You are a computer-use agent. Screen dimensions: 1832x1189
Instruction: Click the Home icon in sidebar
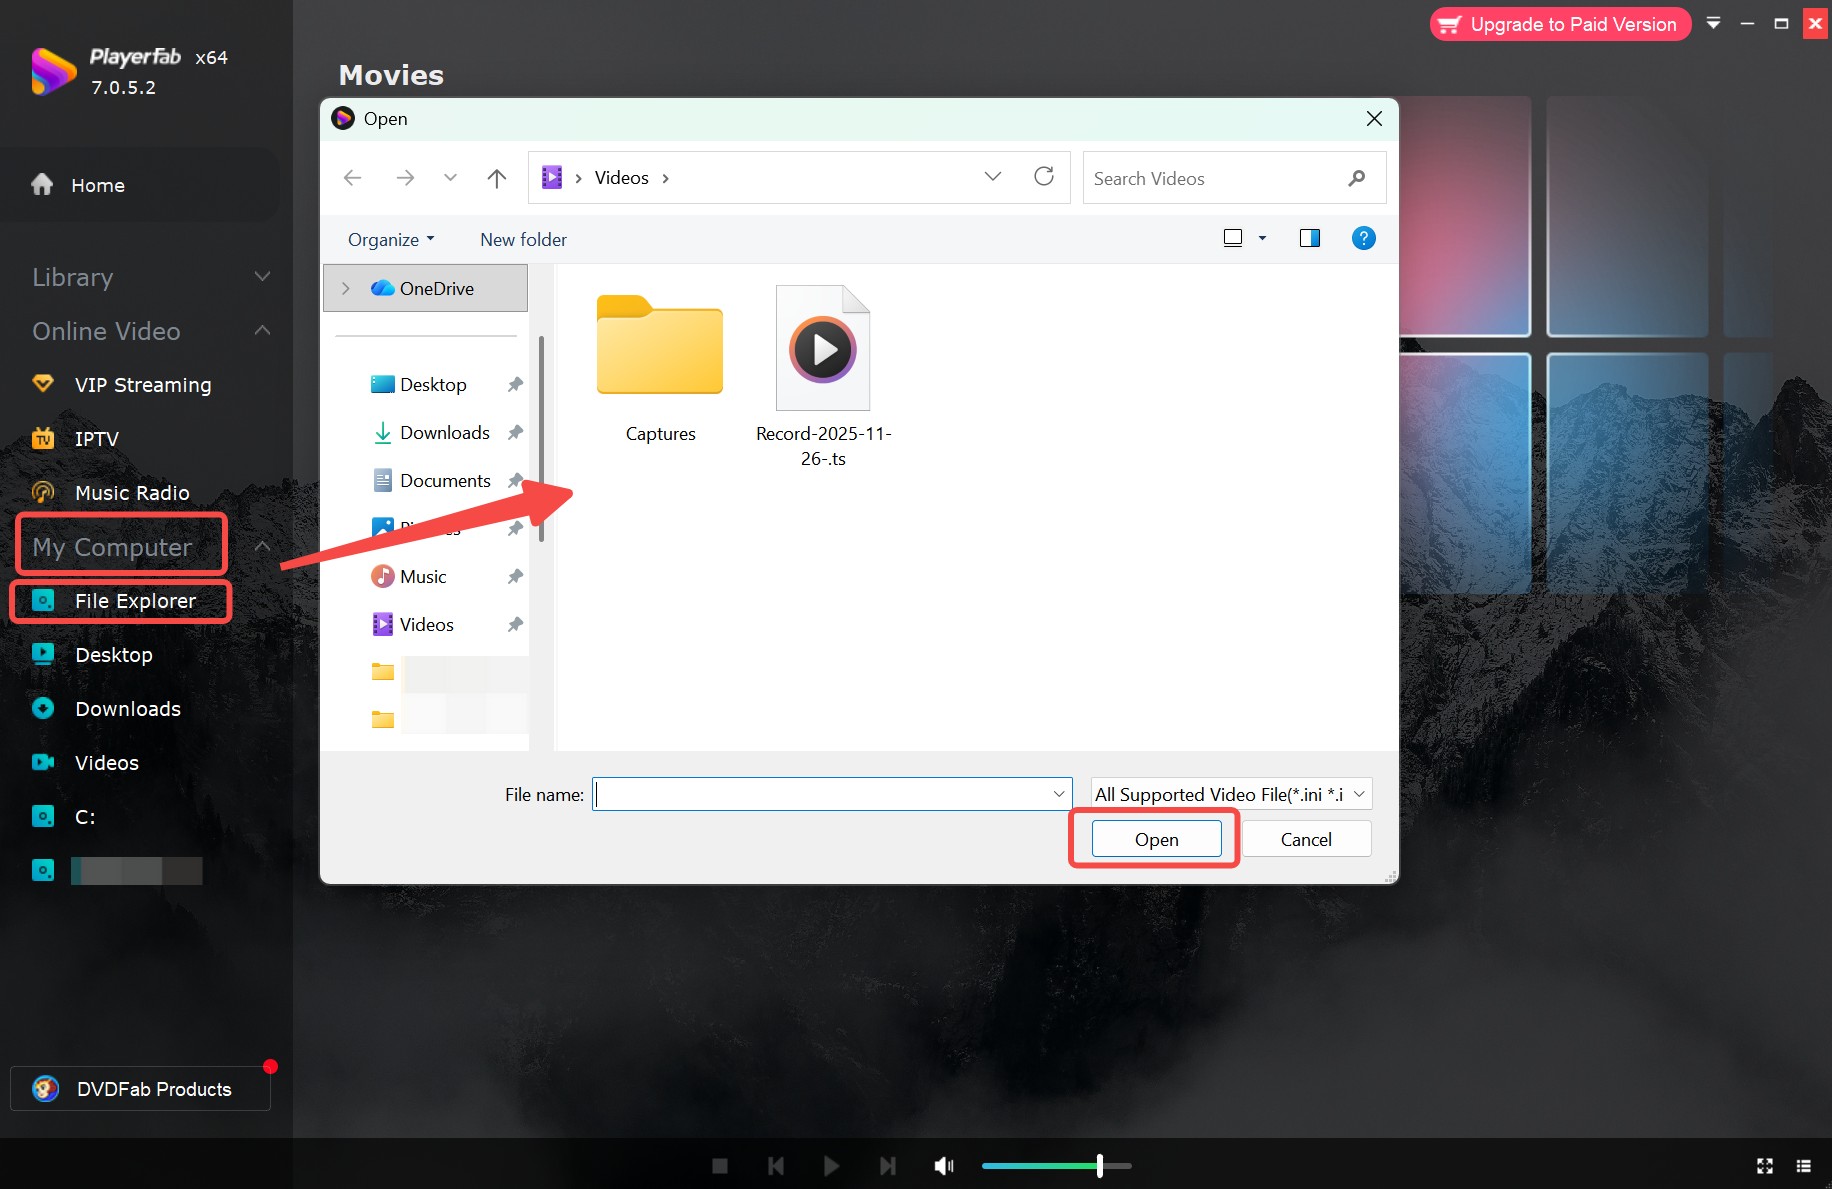[x=42, y=184]
